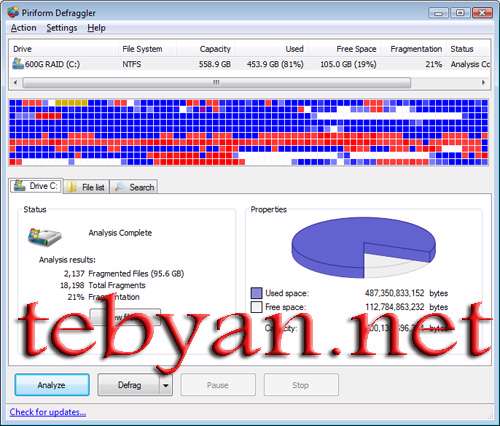
Task: Click the Analyze button
Action: (x=52, y=385)
